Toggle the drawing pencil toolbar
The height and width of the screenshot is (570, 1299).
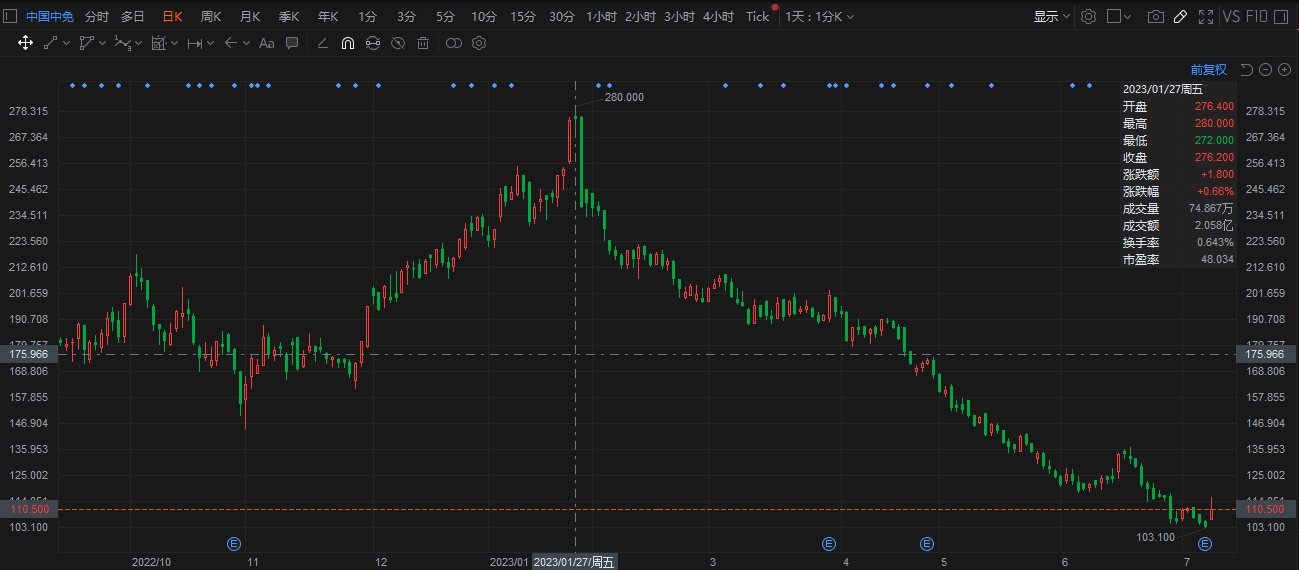tap(1180, 17)
